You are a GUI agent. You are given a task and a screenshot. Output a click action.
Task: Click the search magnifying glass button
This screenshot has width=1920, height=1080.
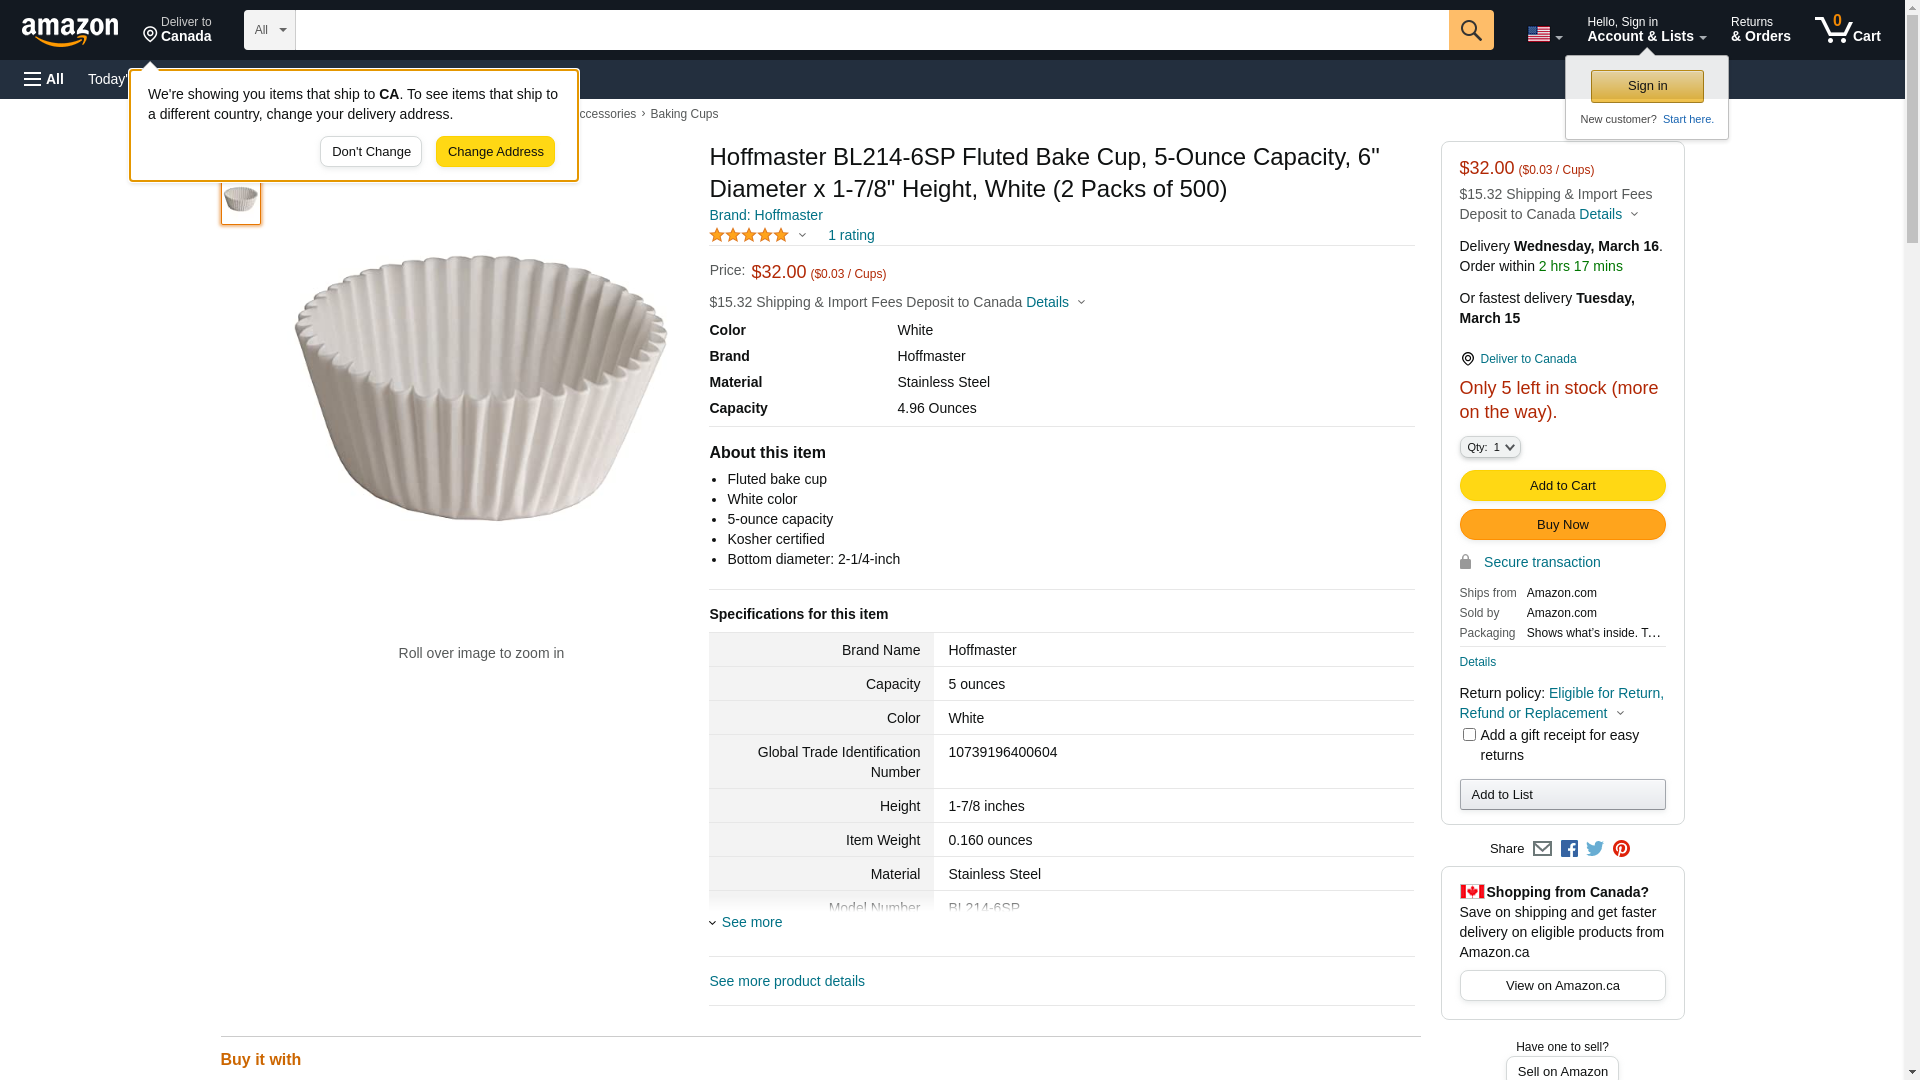1470,30
